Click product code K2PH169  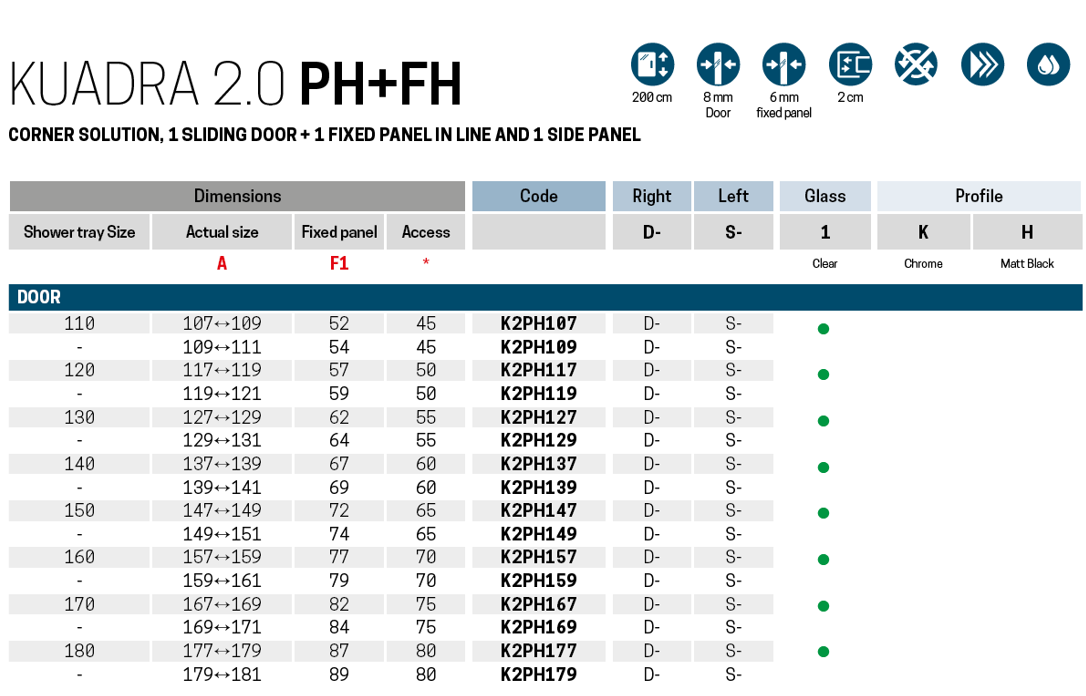[538, 627]
